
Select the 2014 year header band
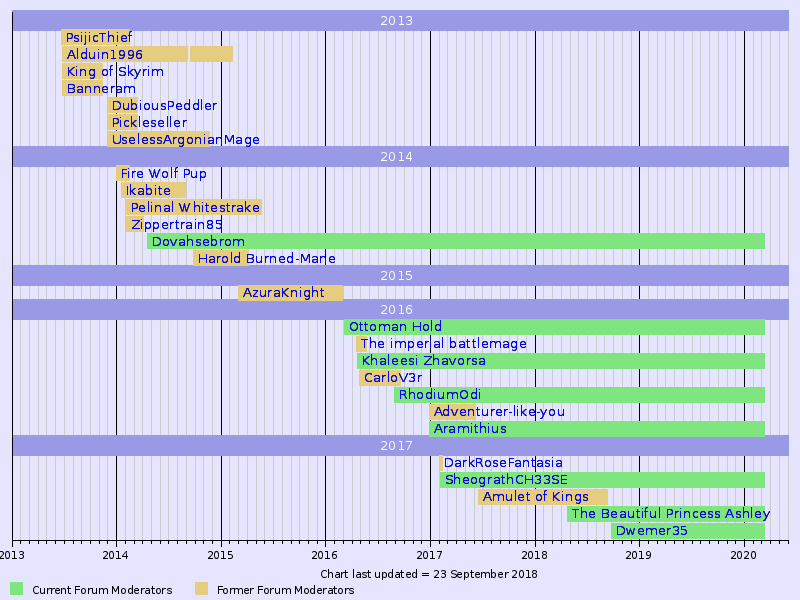[400, 157]
